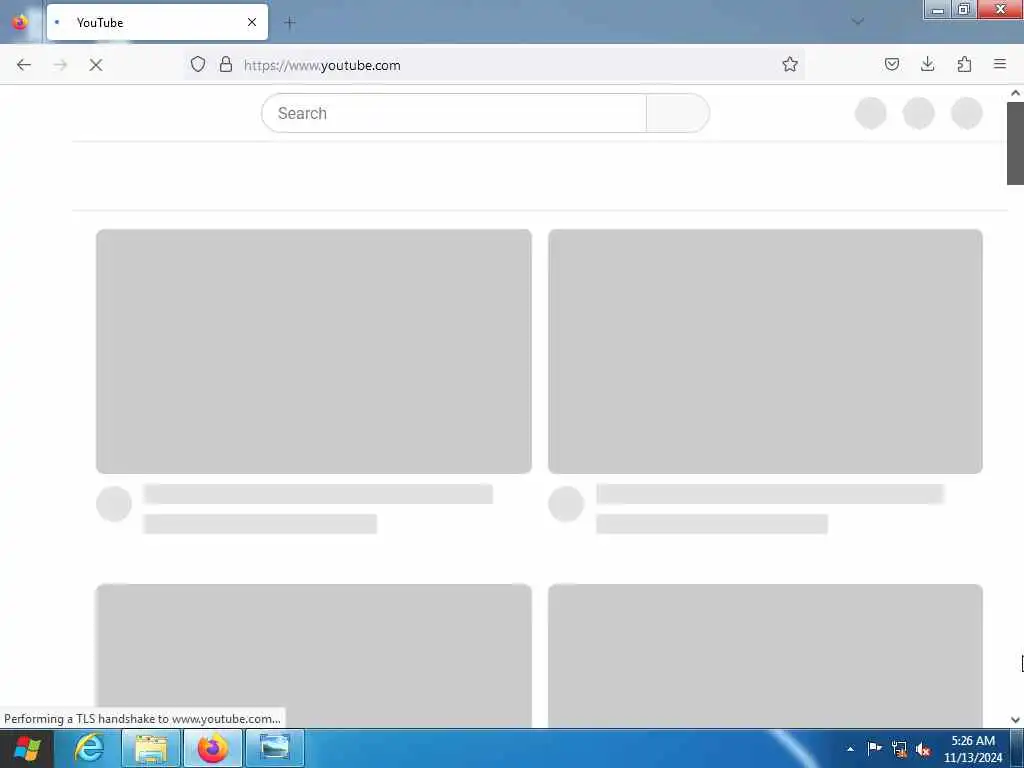Screen dimensions: 1024x768
Task: Open the Windows Start menu
Action: point(27,748)
